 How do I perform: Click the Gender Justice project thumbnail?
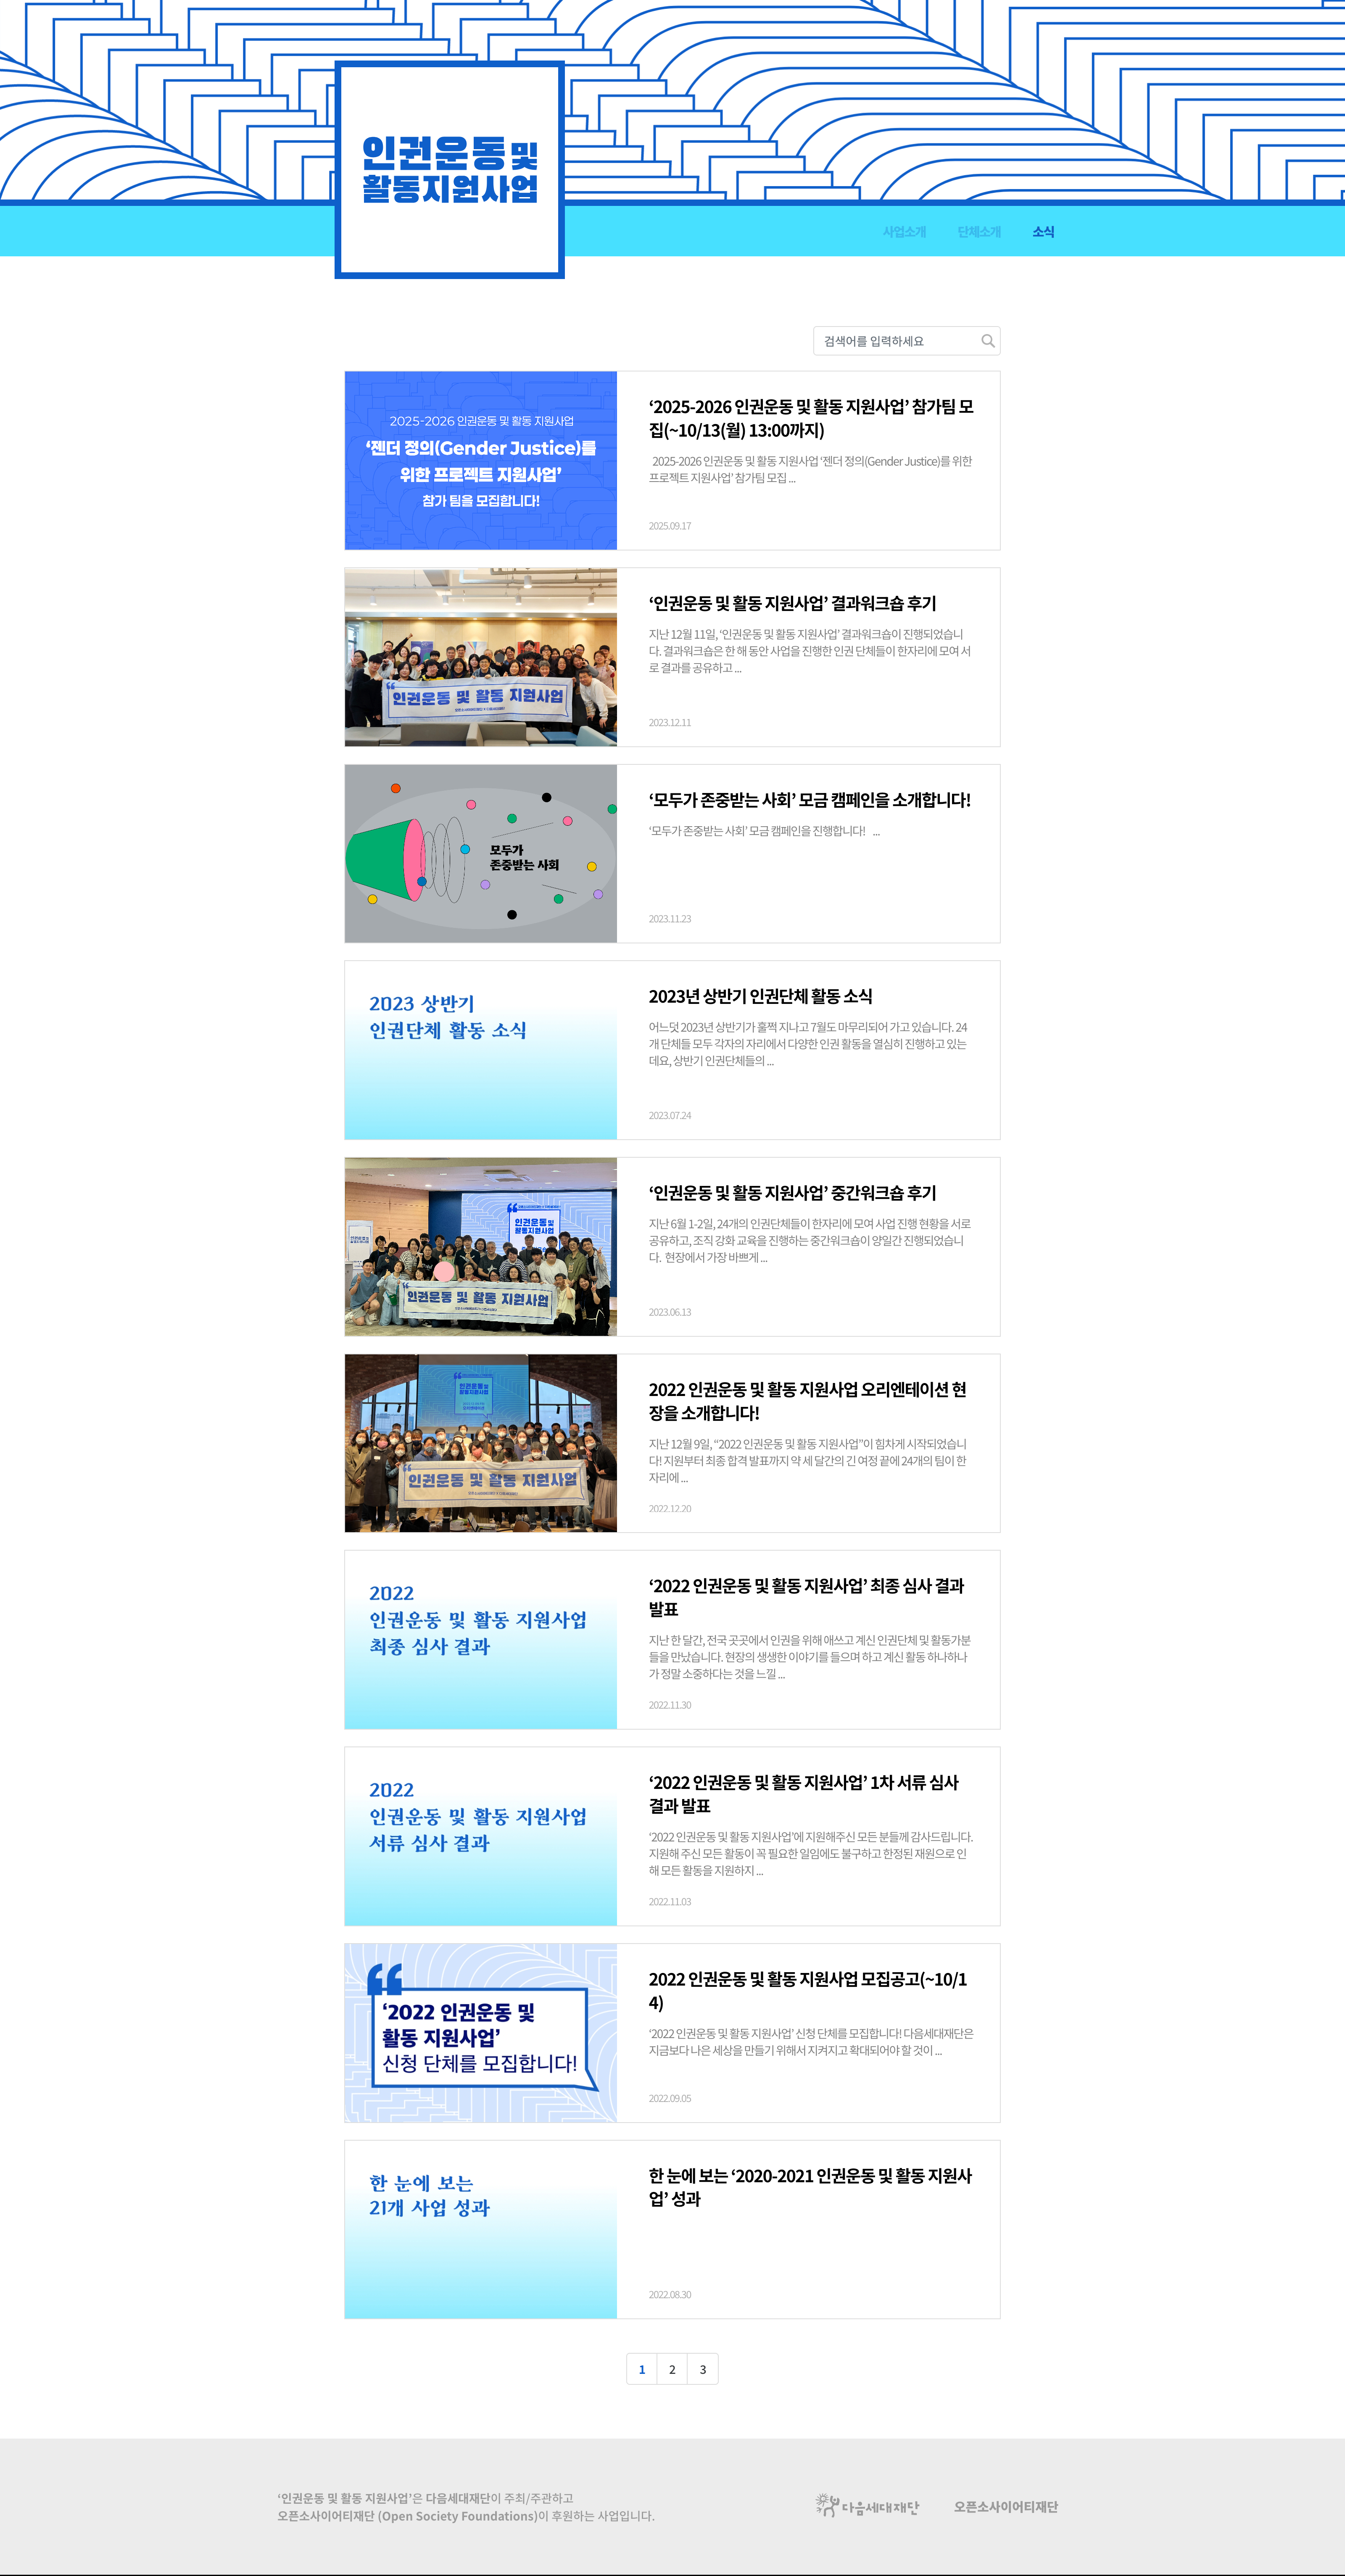(x=481, y=460)
